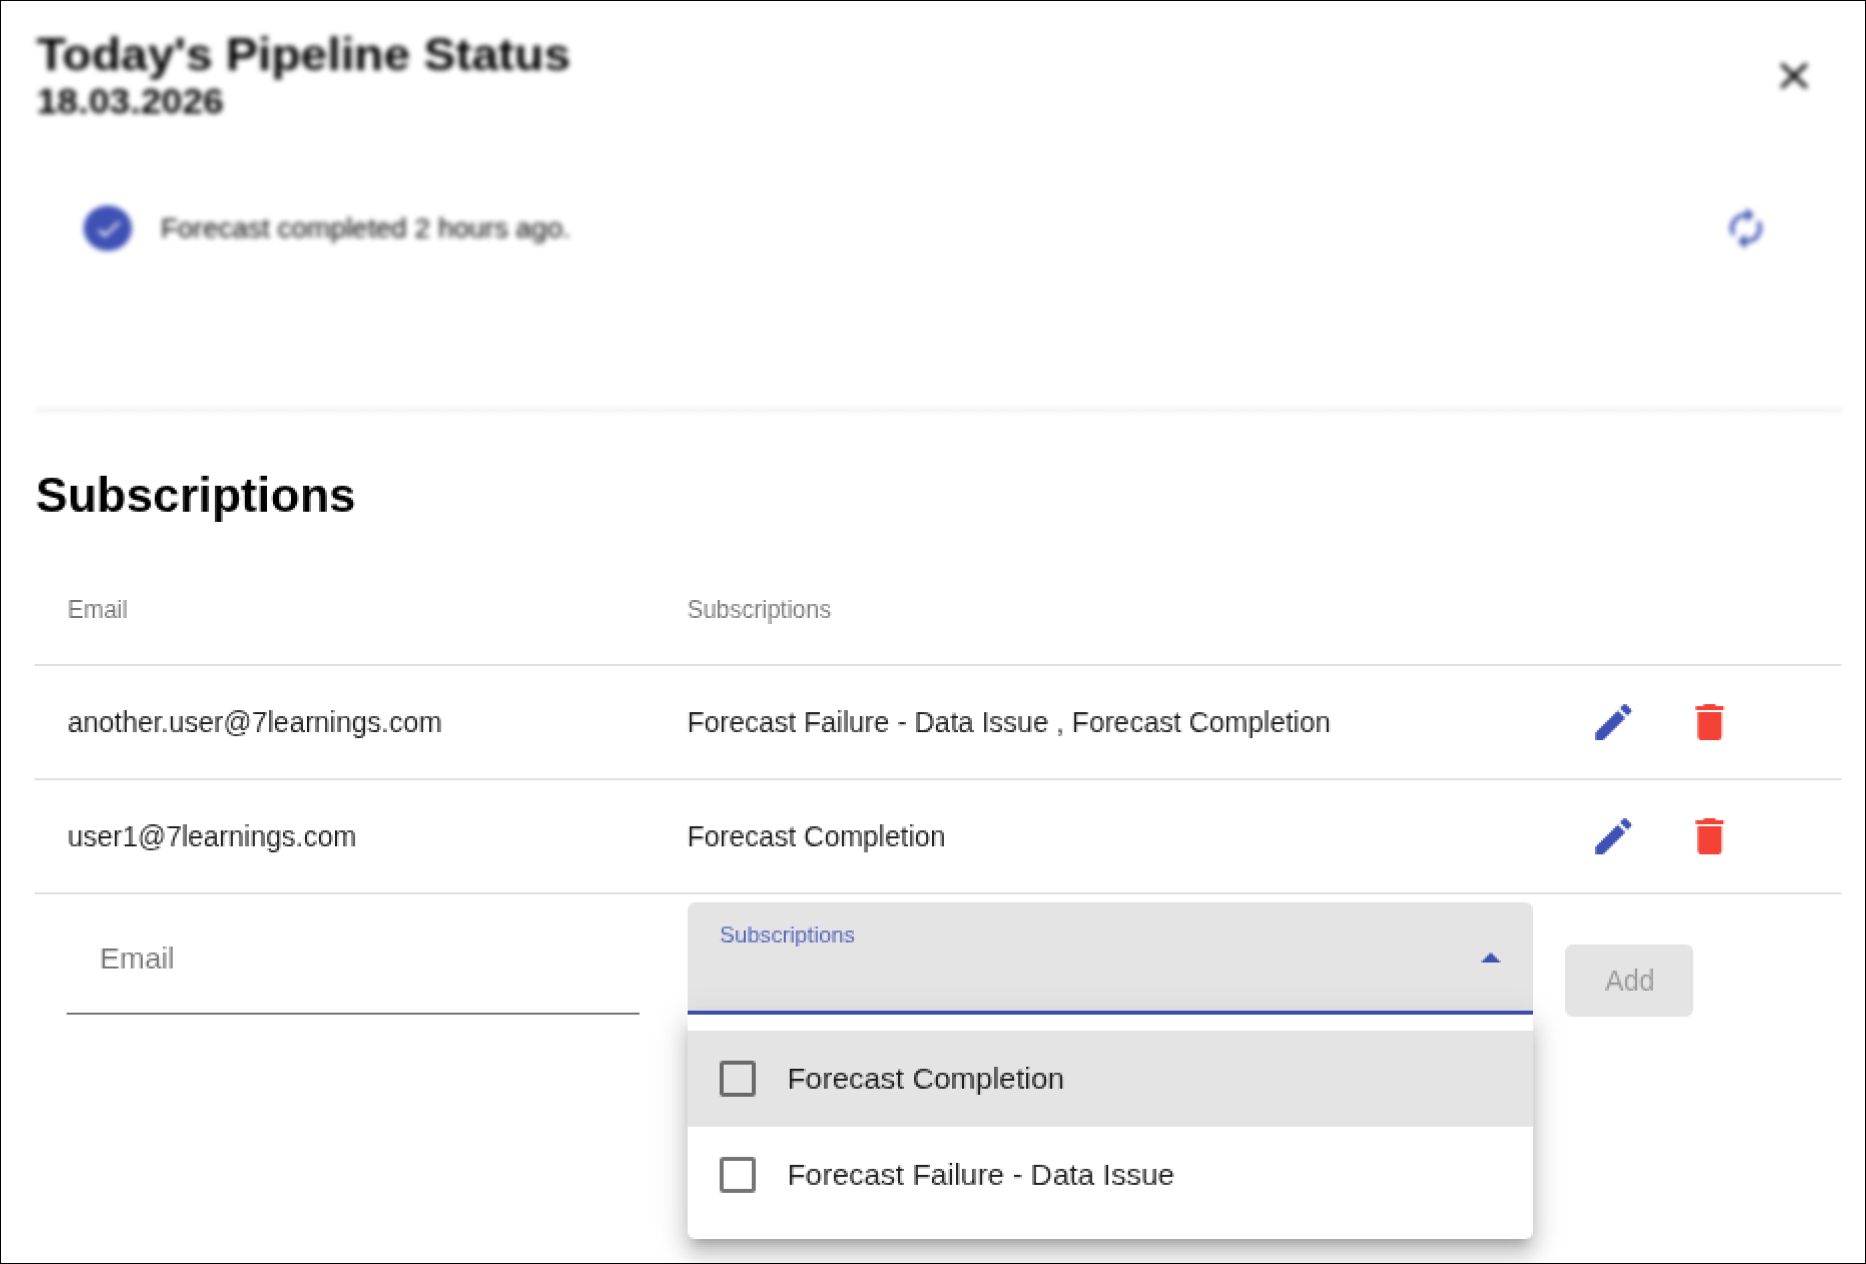Edit subscription for user1@7learnings.com
Viewport: 1866px width, 1264px height.
(x=1613, y=836)
